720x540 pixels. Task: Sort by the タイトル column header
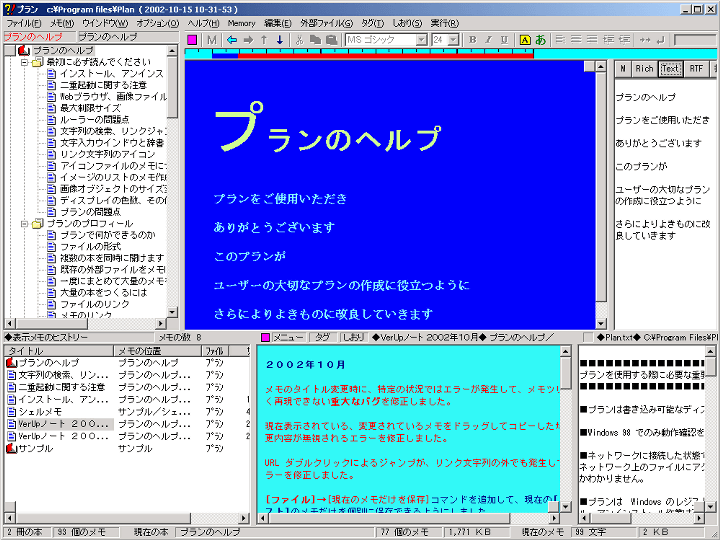tap(58, 351)
